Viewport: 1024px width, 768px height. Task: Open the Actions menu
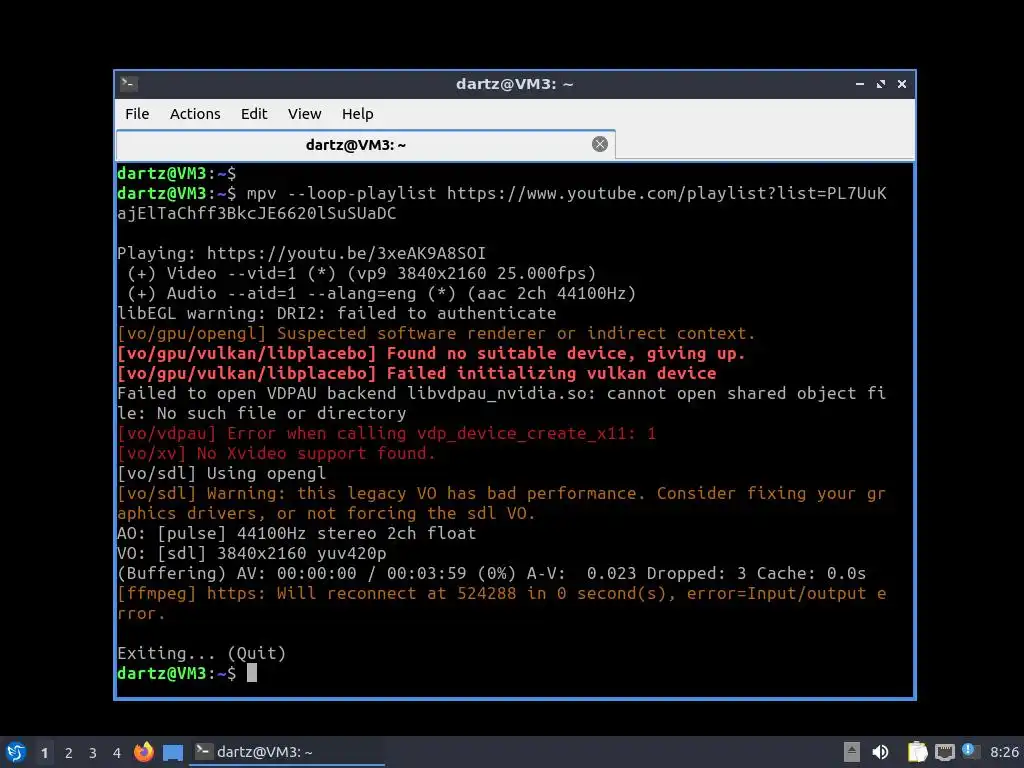point(195,114)
